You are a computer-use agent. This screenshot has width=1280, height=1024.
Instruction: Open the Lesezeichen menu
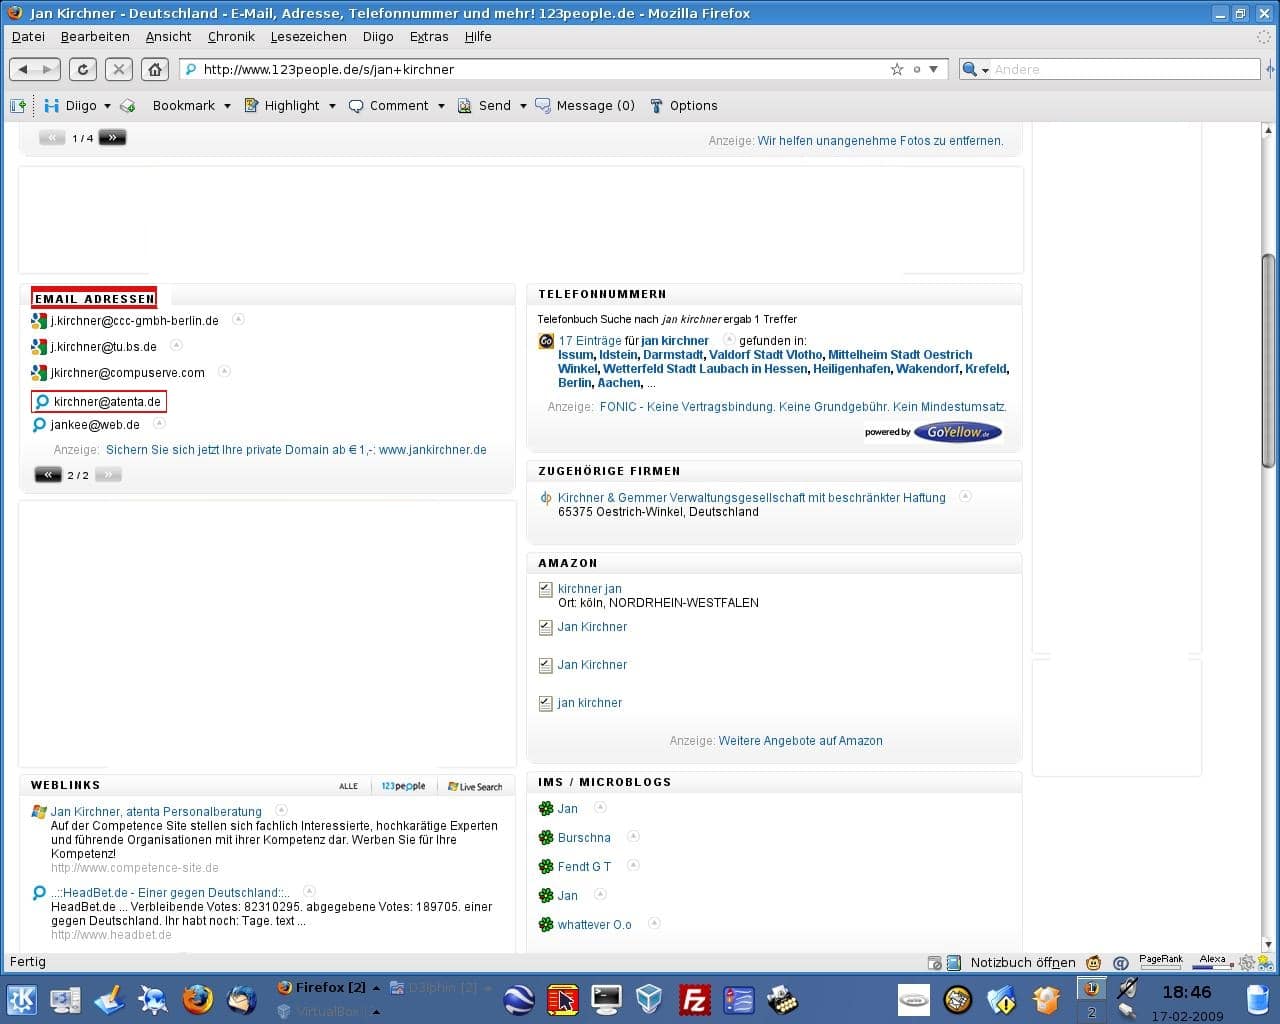pyautogui.click(x=308, y=36)
